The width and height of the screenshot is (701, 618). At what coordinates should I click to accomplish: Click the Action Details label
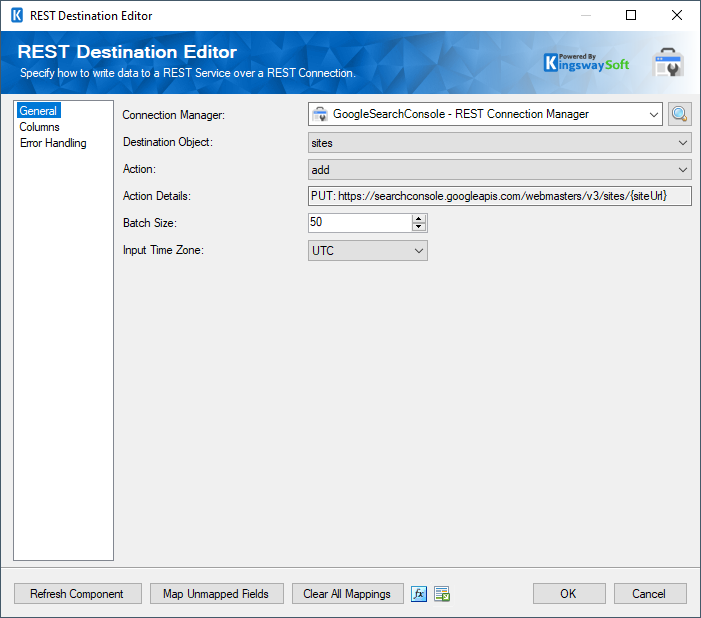[x=156, y=196]
